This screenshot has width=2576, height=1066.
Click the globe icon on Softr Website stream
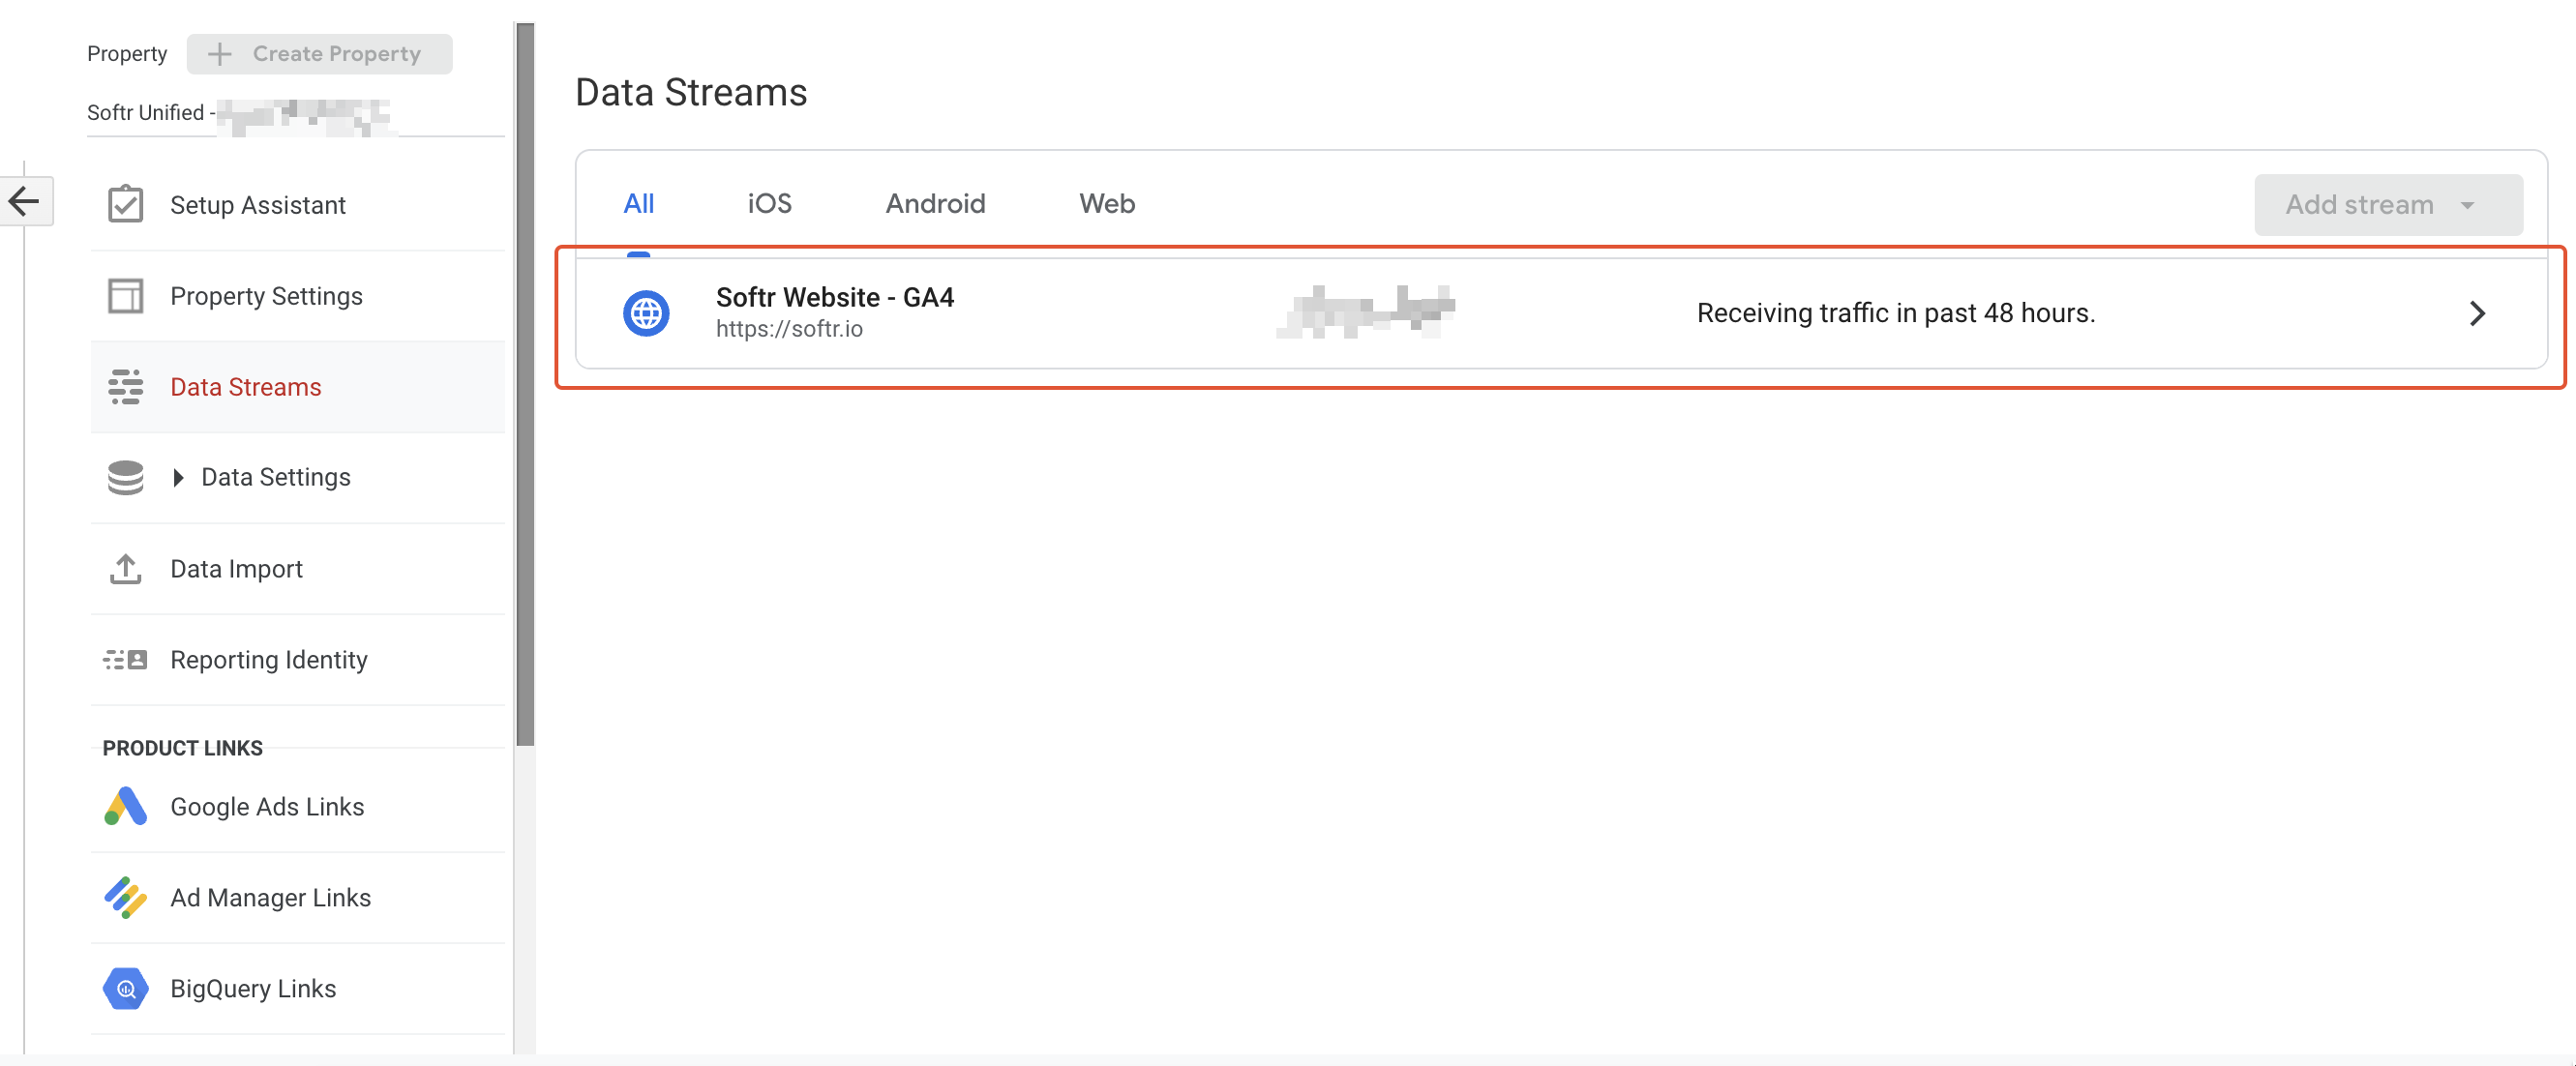pyautogui.click(x=646, y=313)
